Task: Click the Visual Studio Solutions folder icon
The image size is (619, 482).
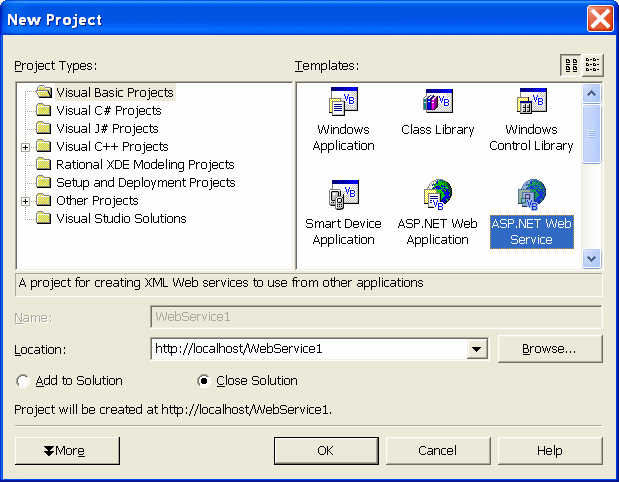Action: [44, 218]
